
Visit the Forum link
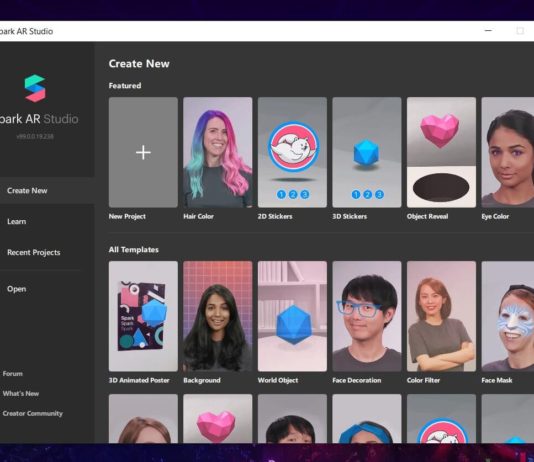(13, 373)
